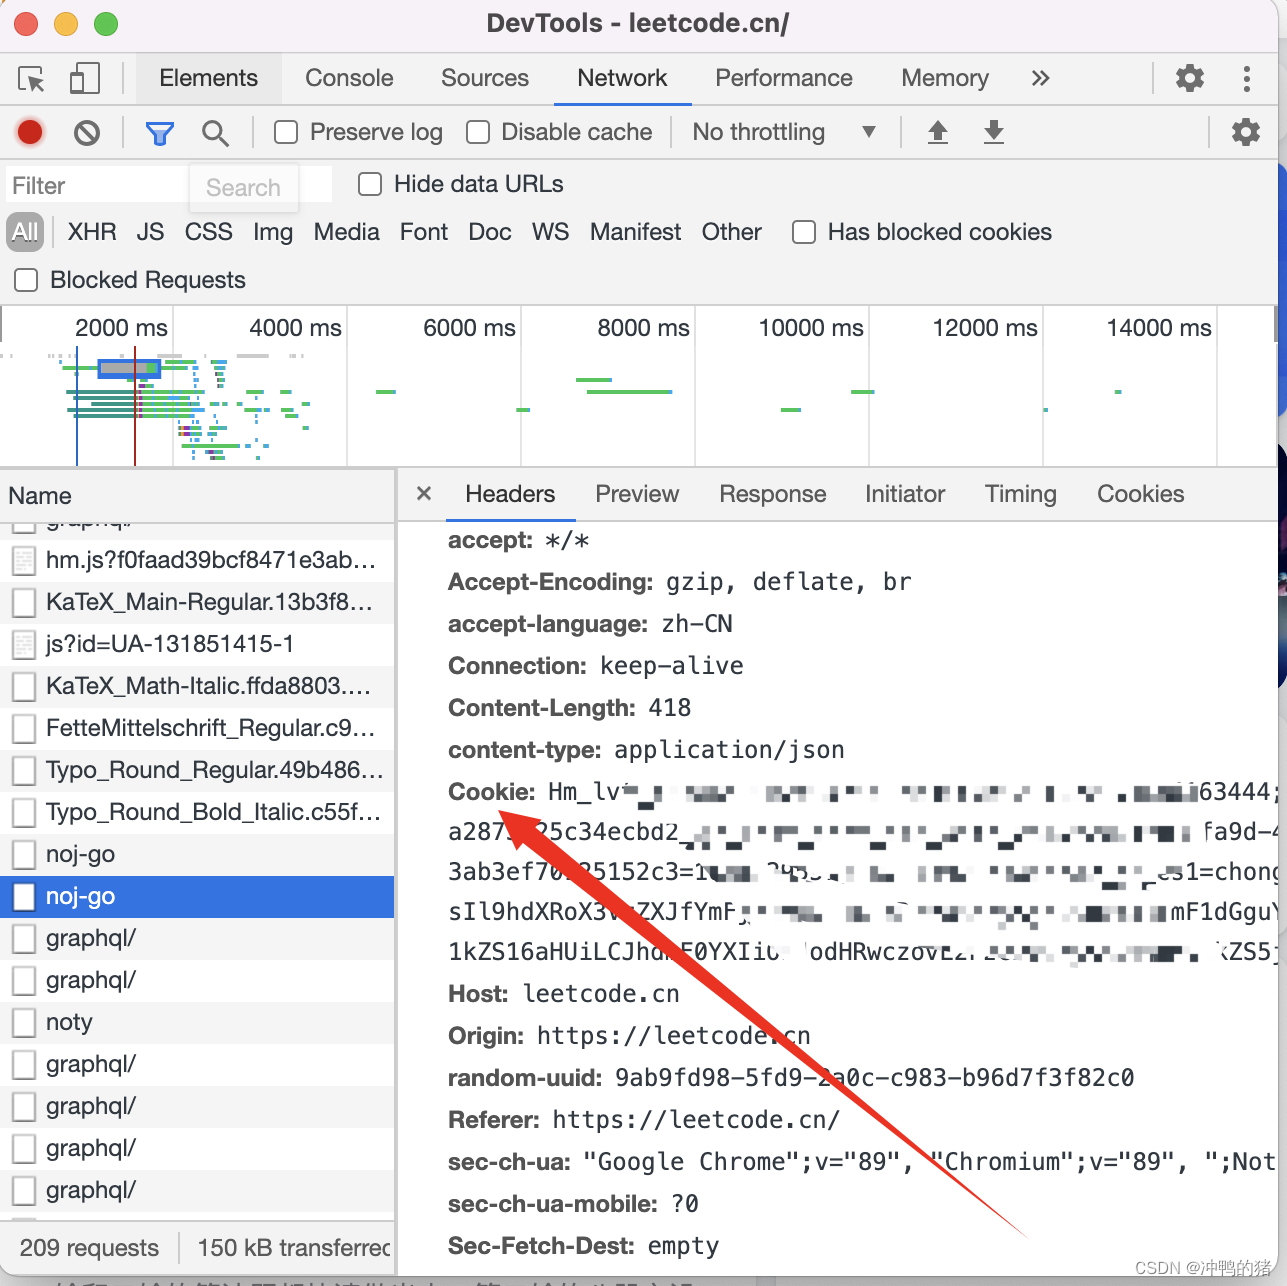Select js?id=UA-131851415-1 request

197,644
